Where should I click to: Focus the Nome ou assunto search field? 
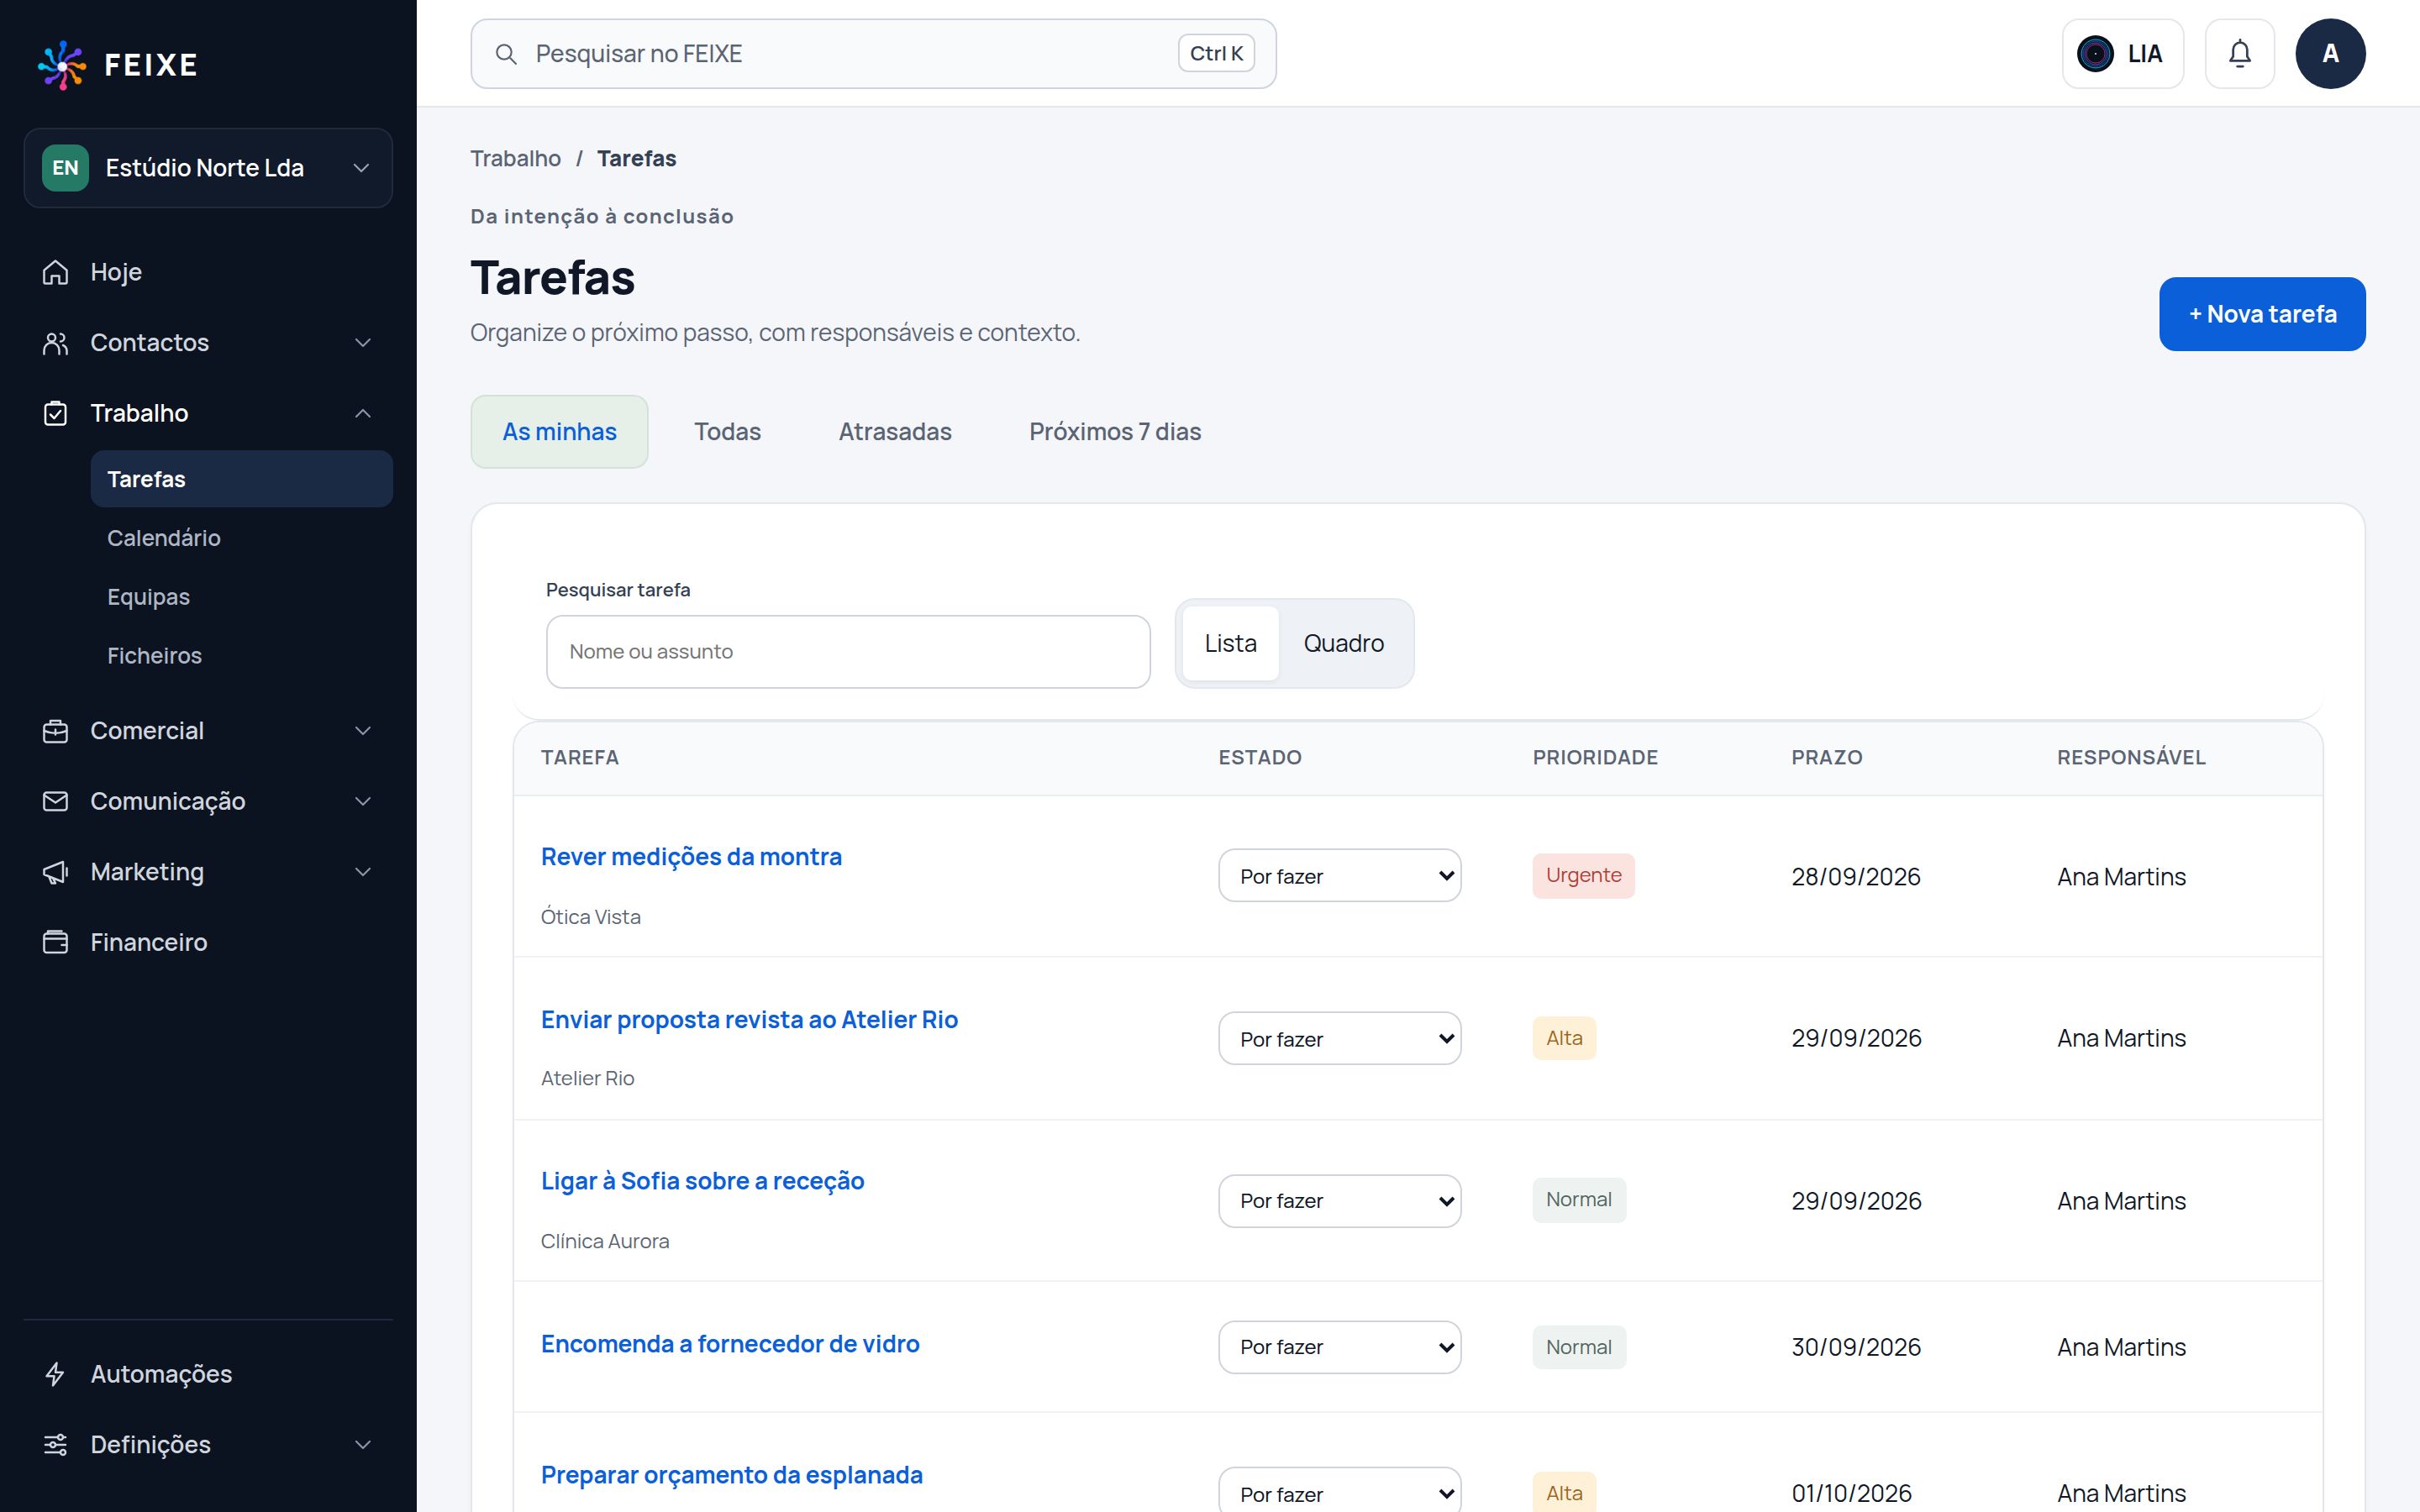coord(848,652)
